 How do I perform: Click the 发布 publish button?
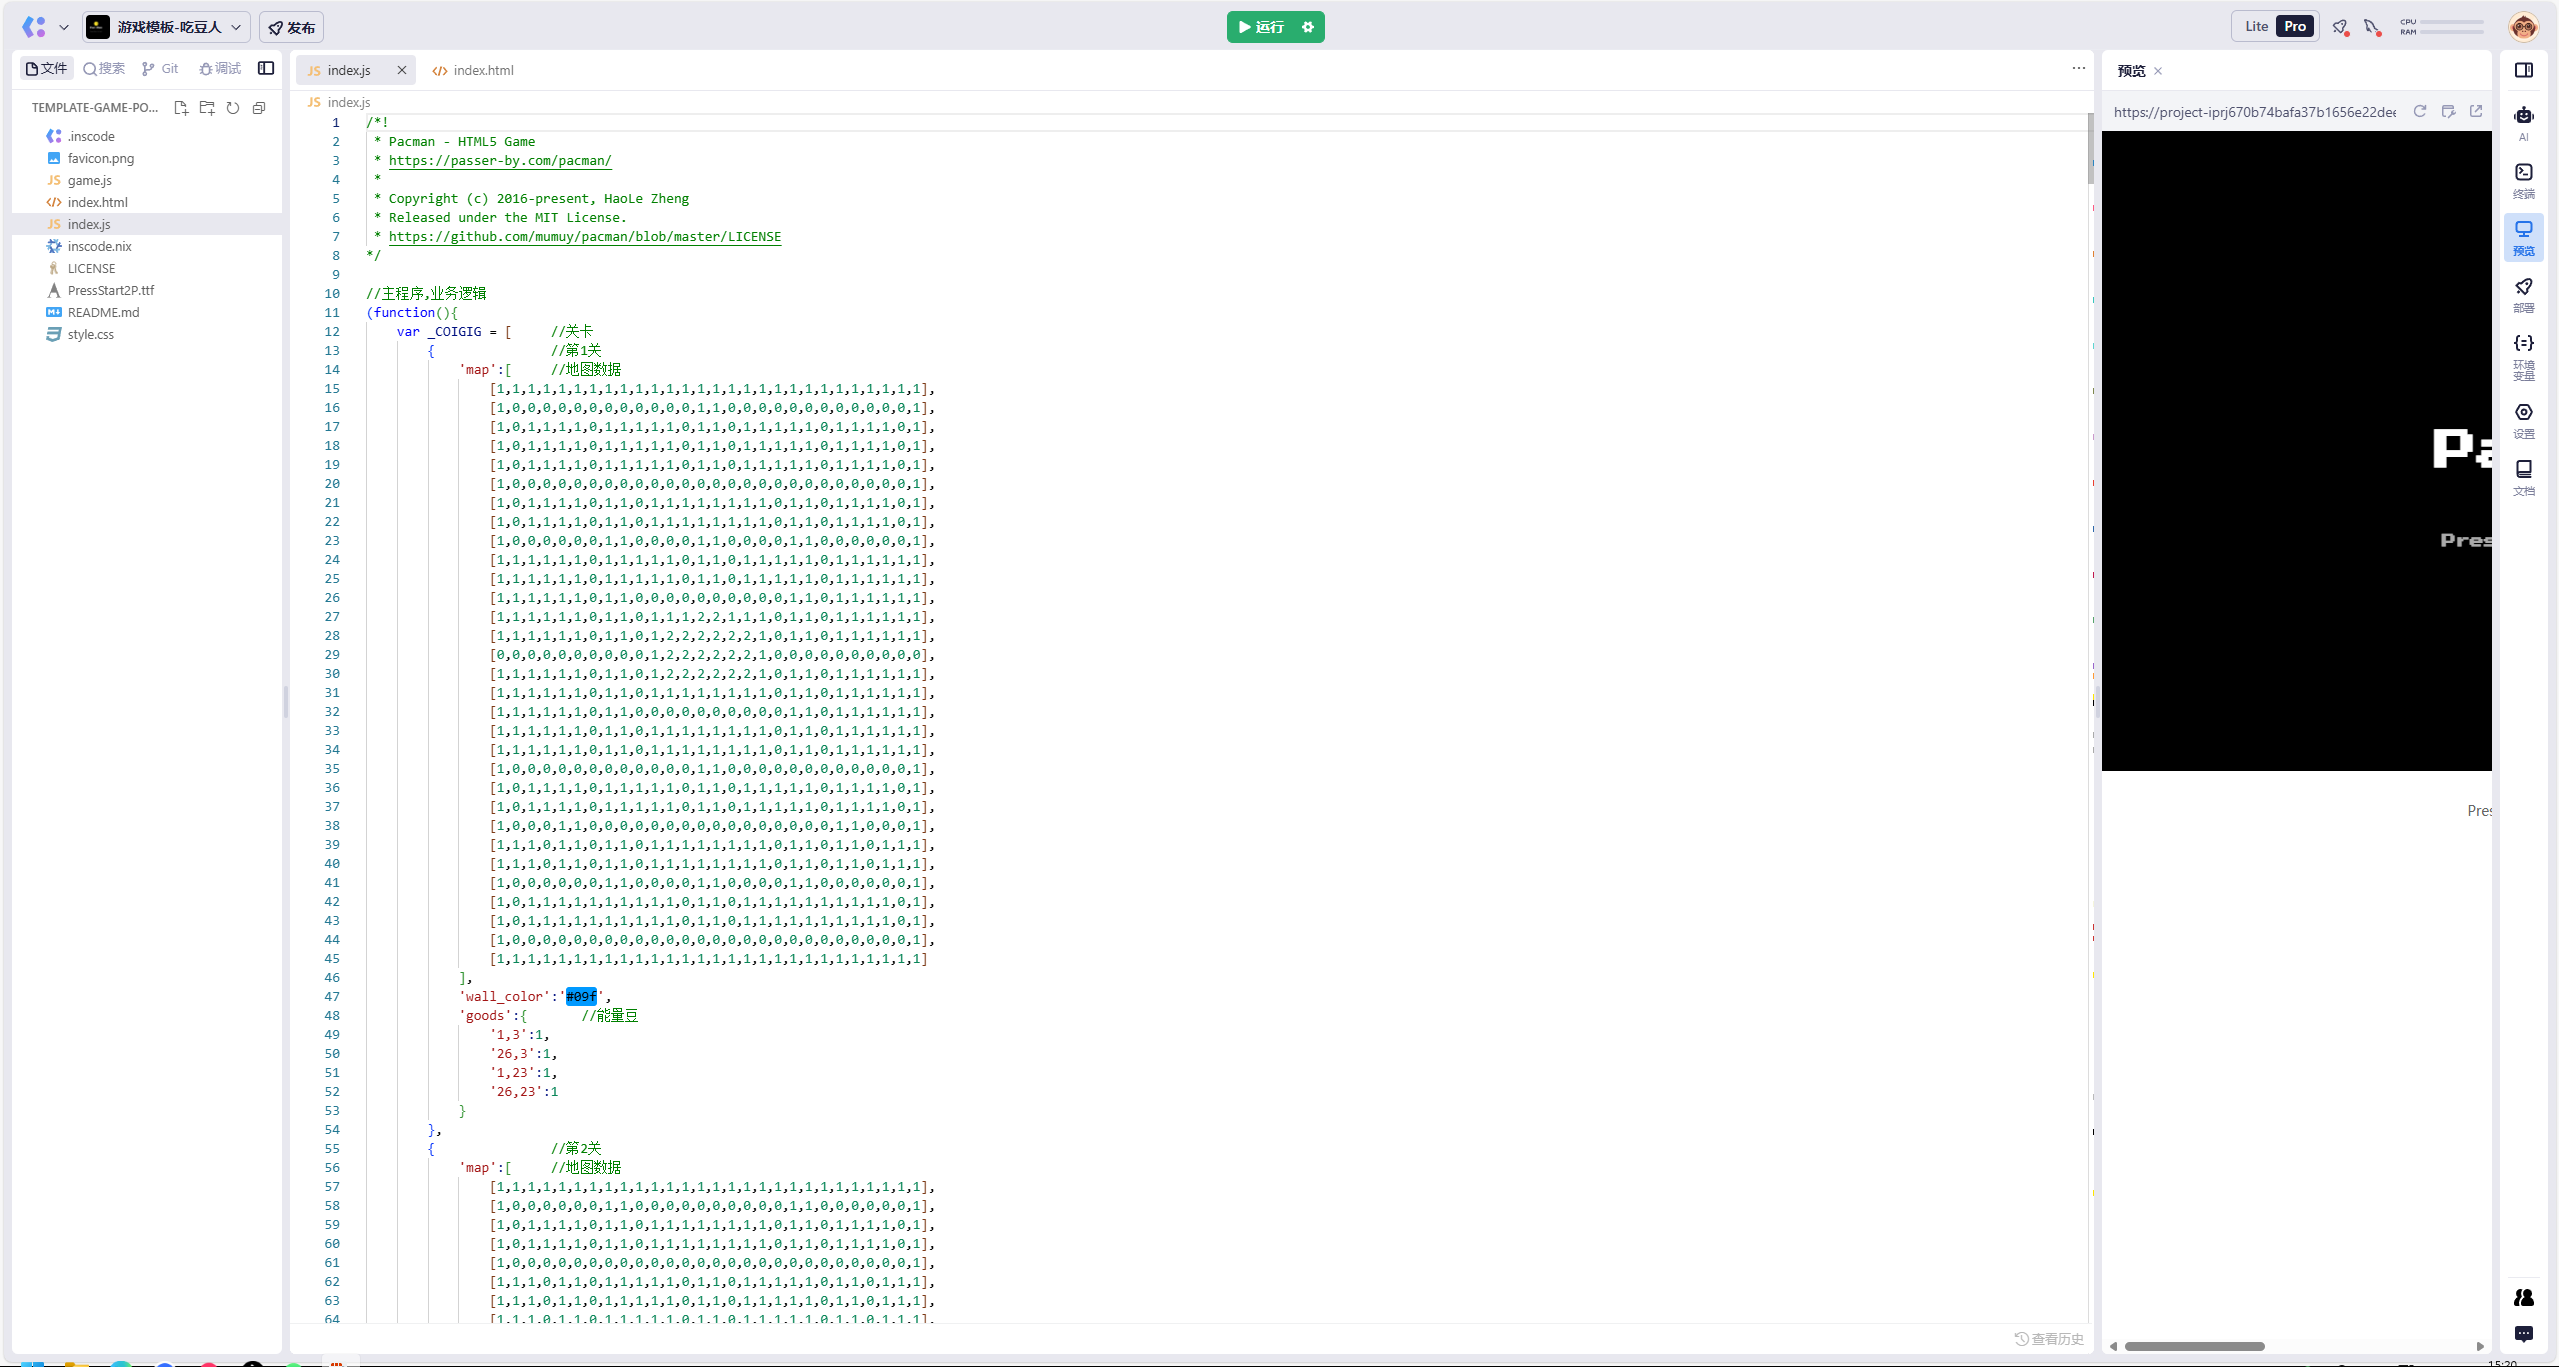(x=291, y=27)
